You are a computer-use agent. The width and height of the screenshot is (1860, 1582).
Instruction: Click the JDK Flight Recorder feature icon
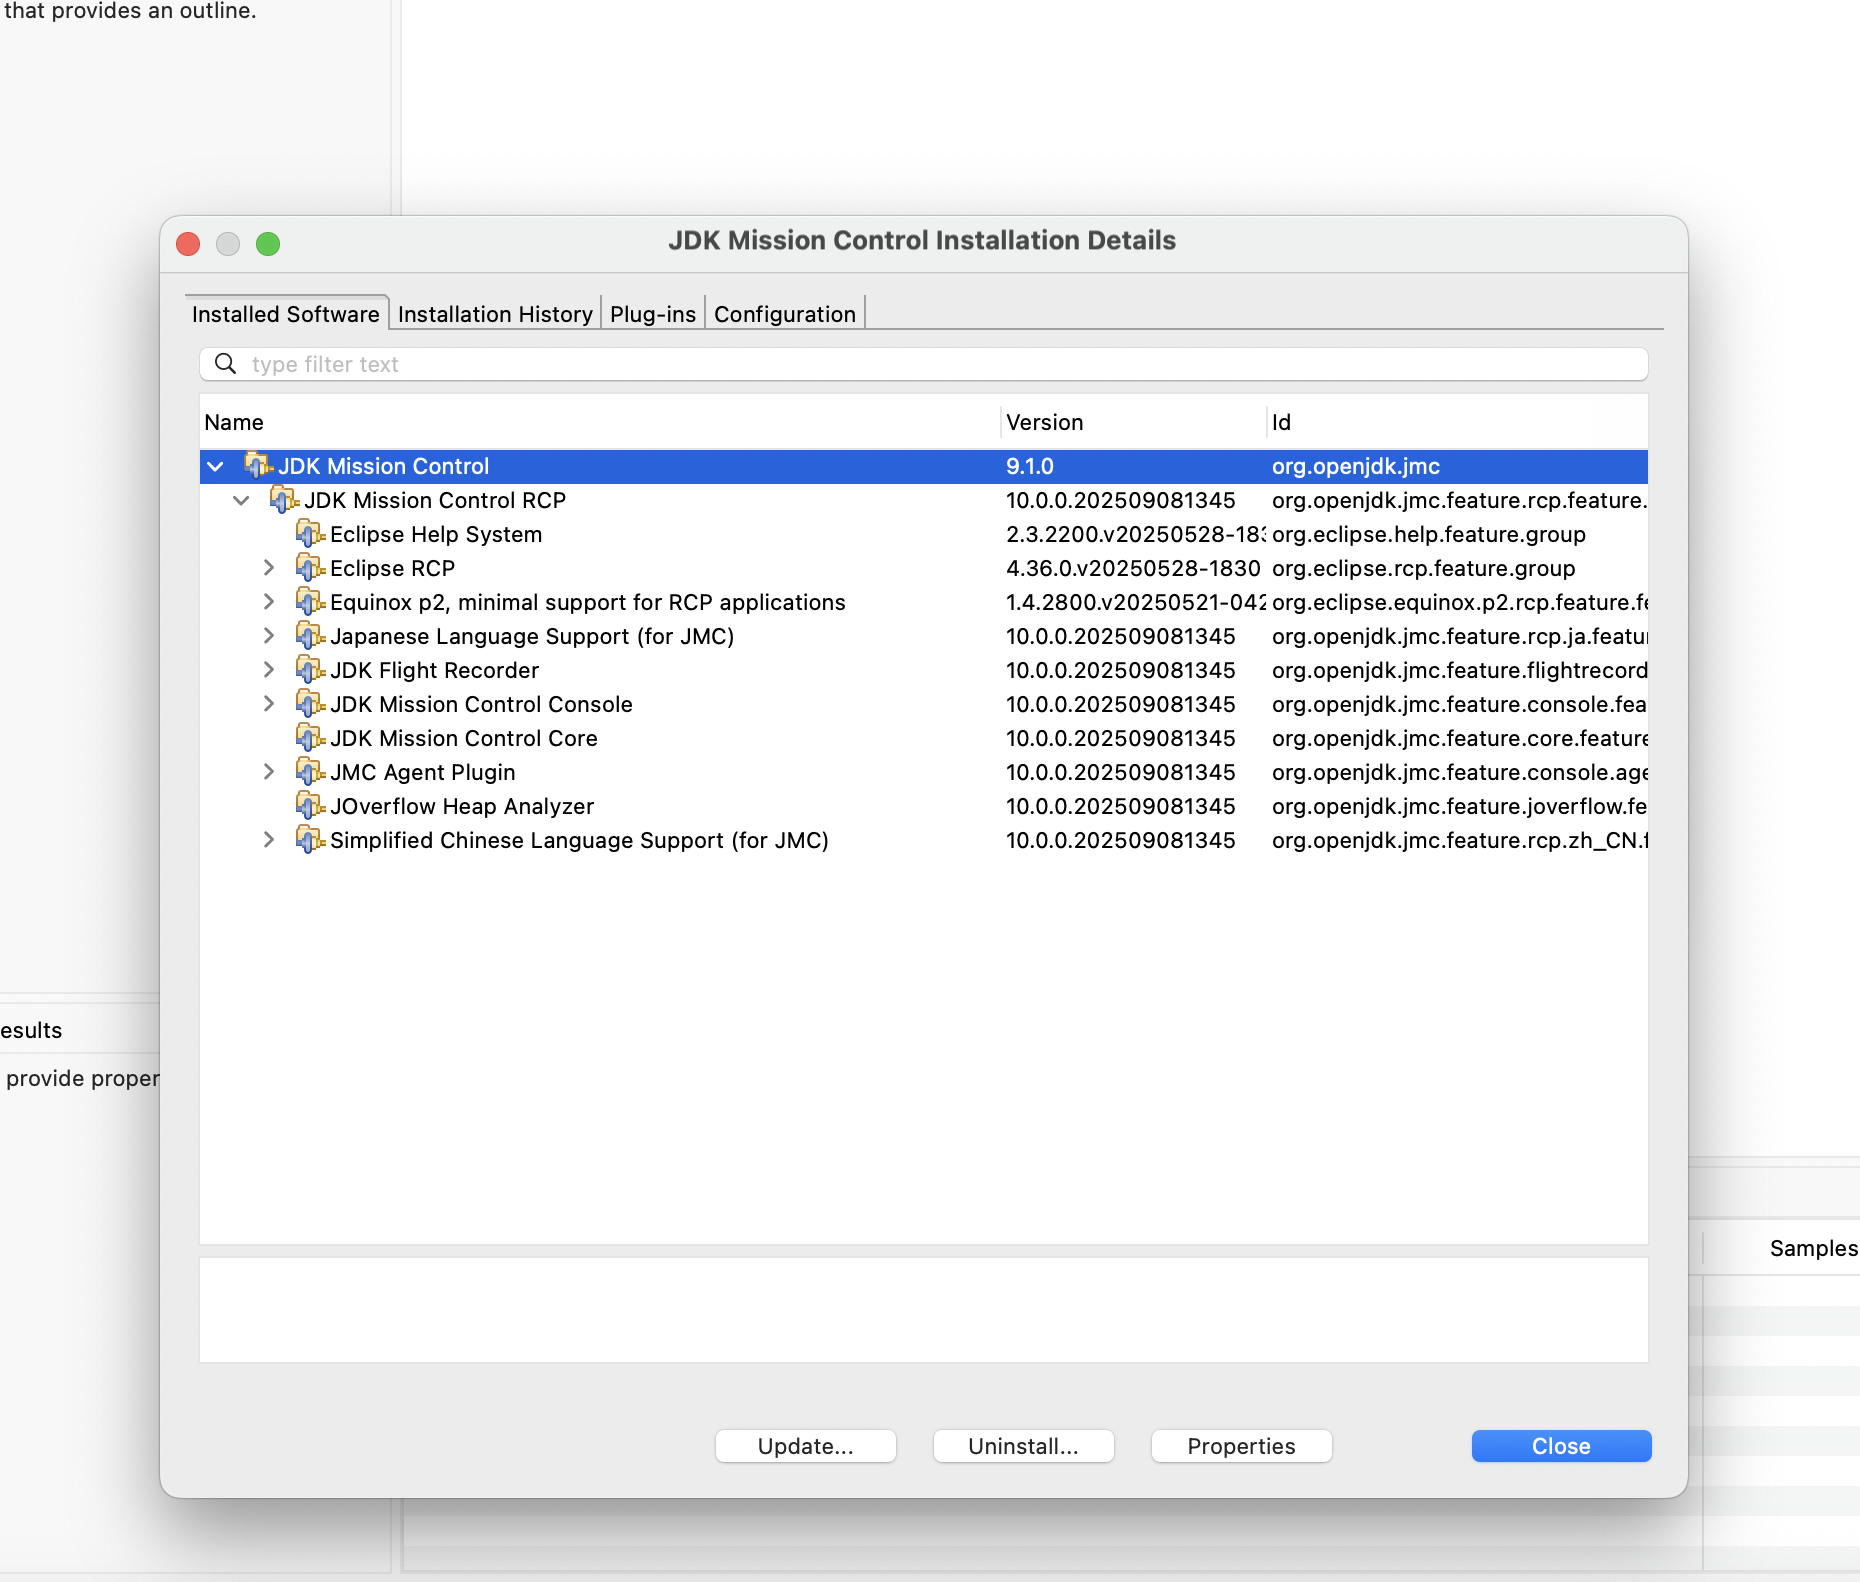(x=310, y=670)
